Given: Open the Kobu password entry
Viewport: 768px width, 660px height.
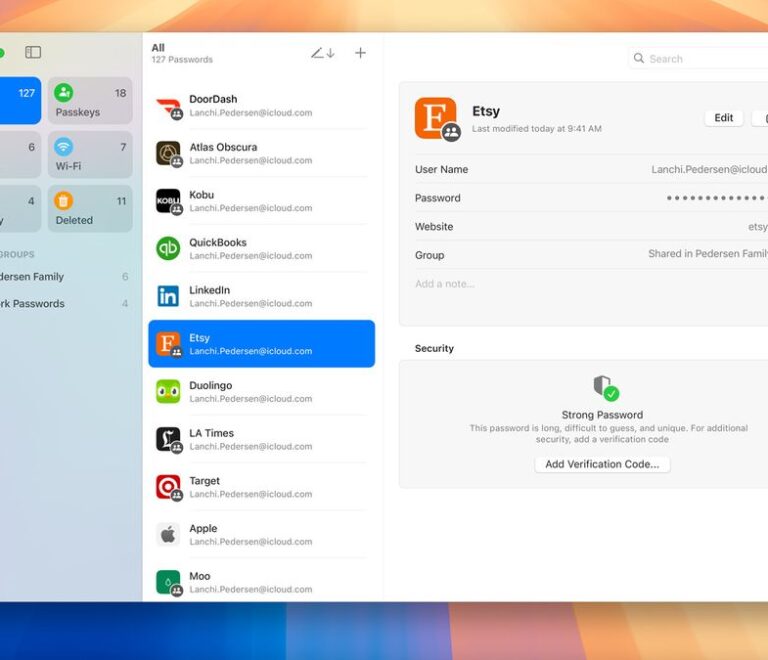Looking at the screenshot, I should point(262,201).
